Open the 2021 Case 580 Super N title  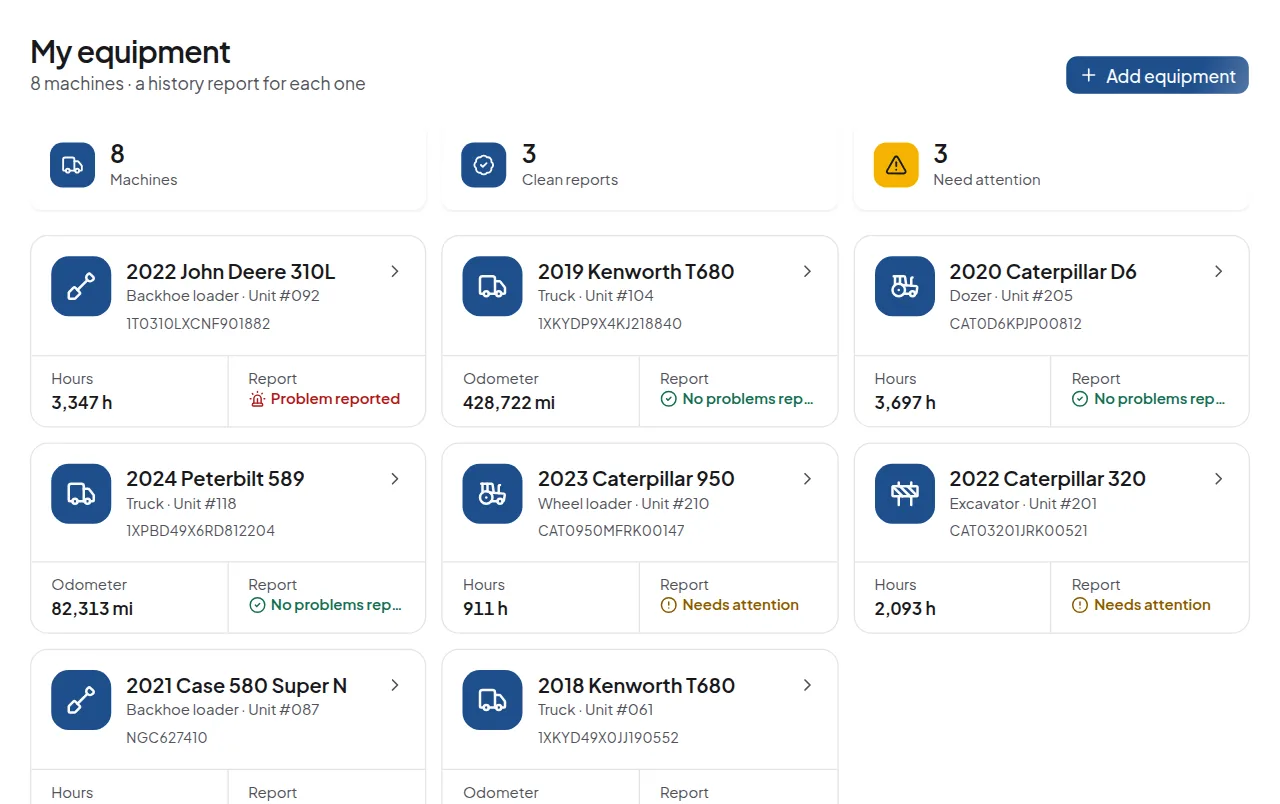(x=237, y=685)
